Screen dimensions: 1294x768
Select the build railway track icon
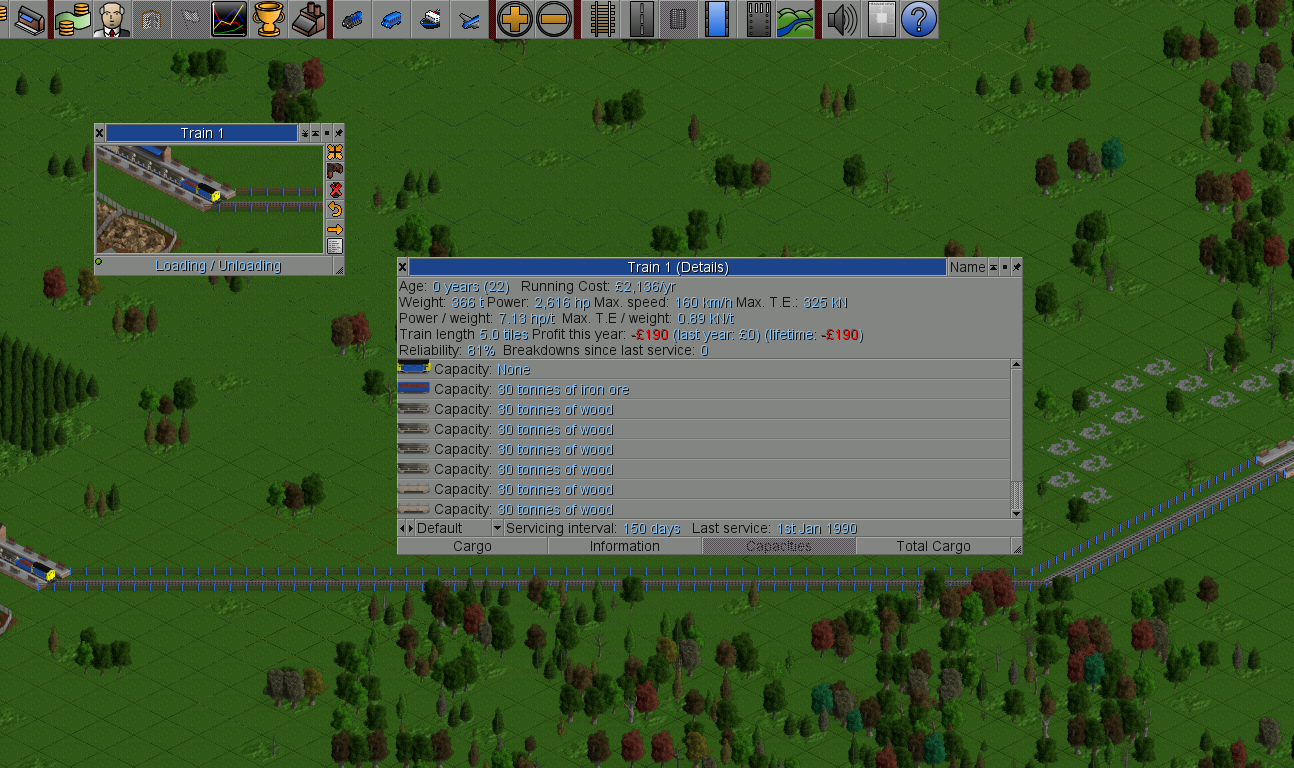click(x=602, y=19)
